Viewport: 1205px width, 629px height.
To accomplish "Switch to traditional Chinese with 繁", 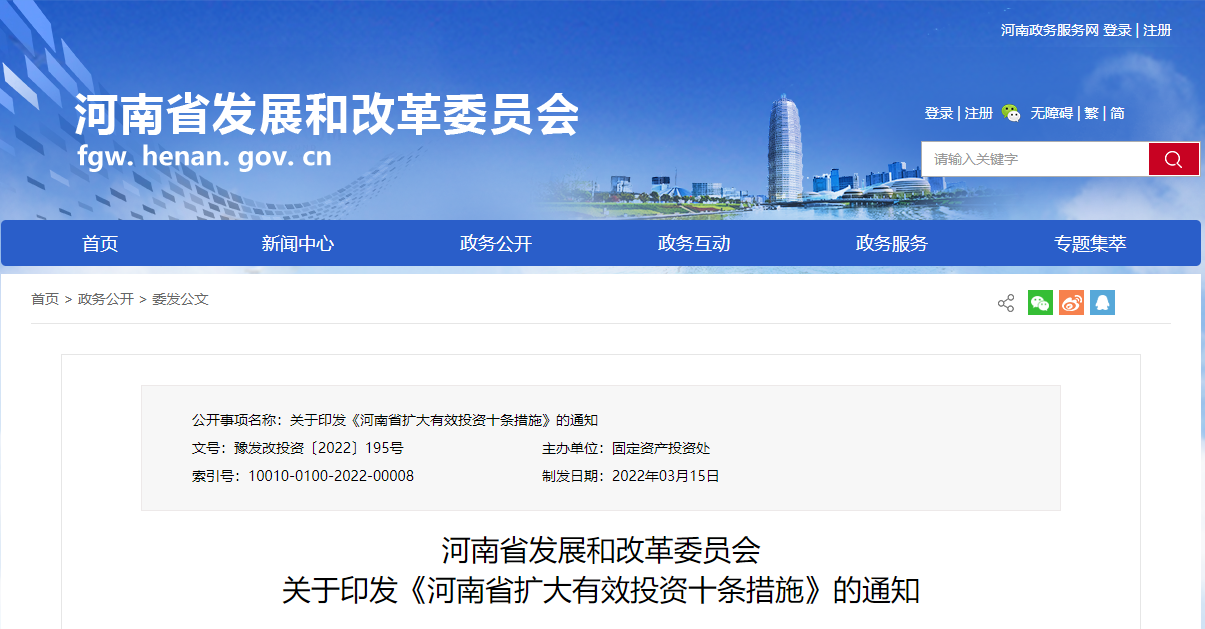I will pyautogui.click(x=1091, y=113).
